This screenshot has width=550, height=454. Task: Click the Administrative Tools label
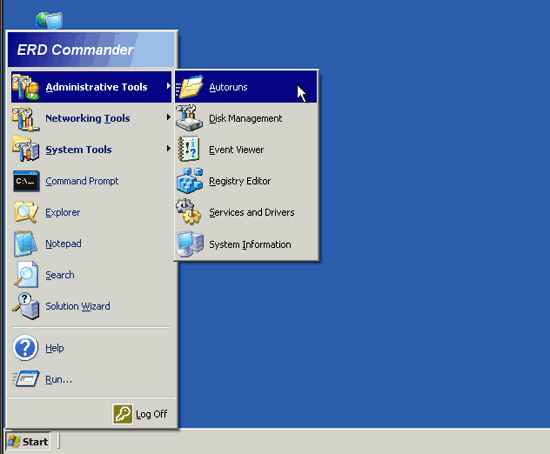tap(96, 87)
